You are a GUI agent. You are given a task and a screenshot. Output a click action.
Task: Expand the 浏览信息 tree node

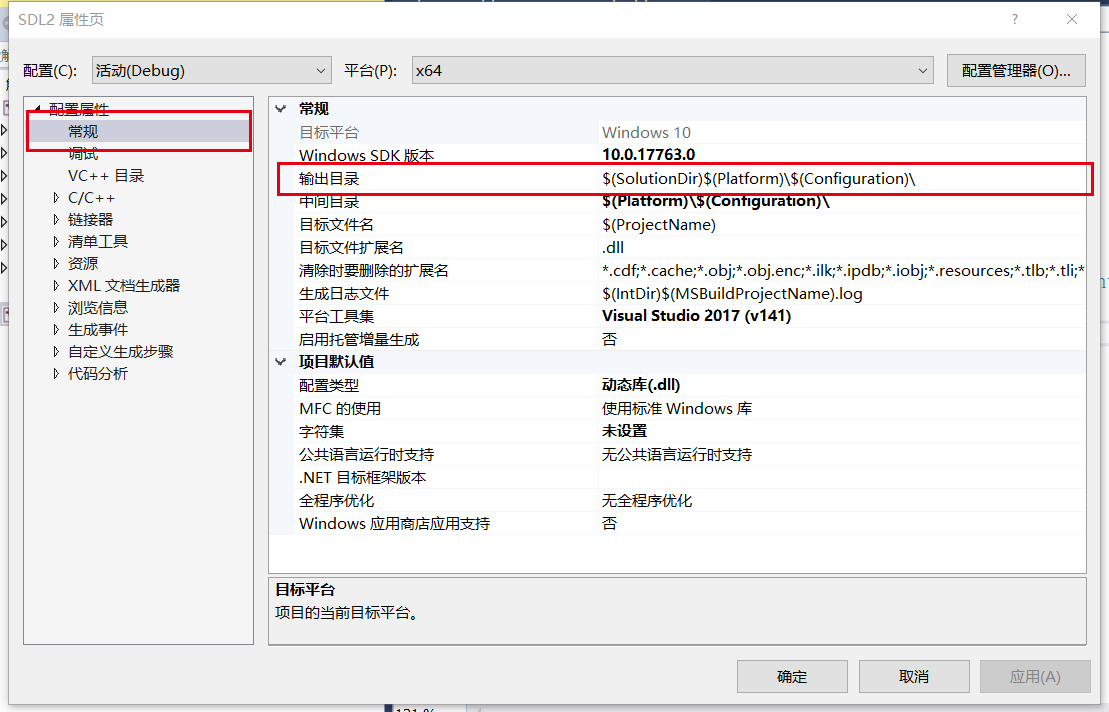pos(56,308)
